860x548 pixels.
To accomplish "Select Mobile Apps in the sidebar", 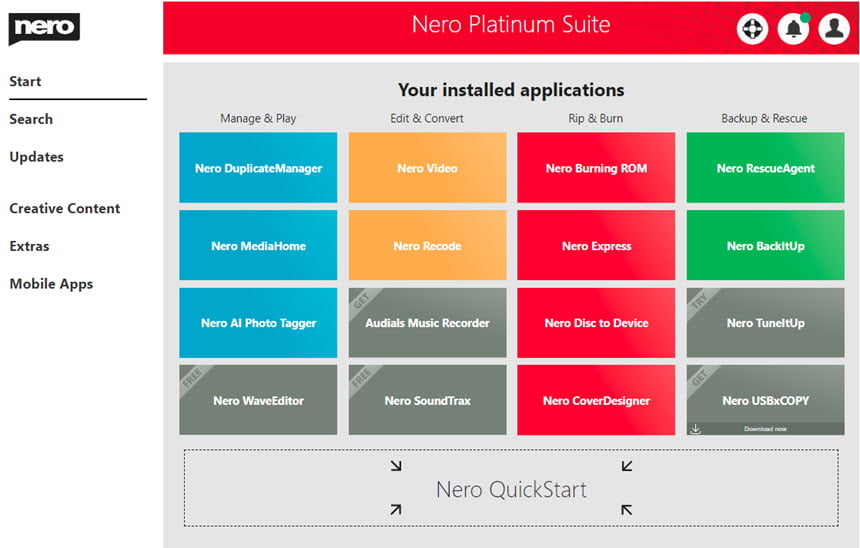I will pos(52,284).
